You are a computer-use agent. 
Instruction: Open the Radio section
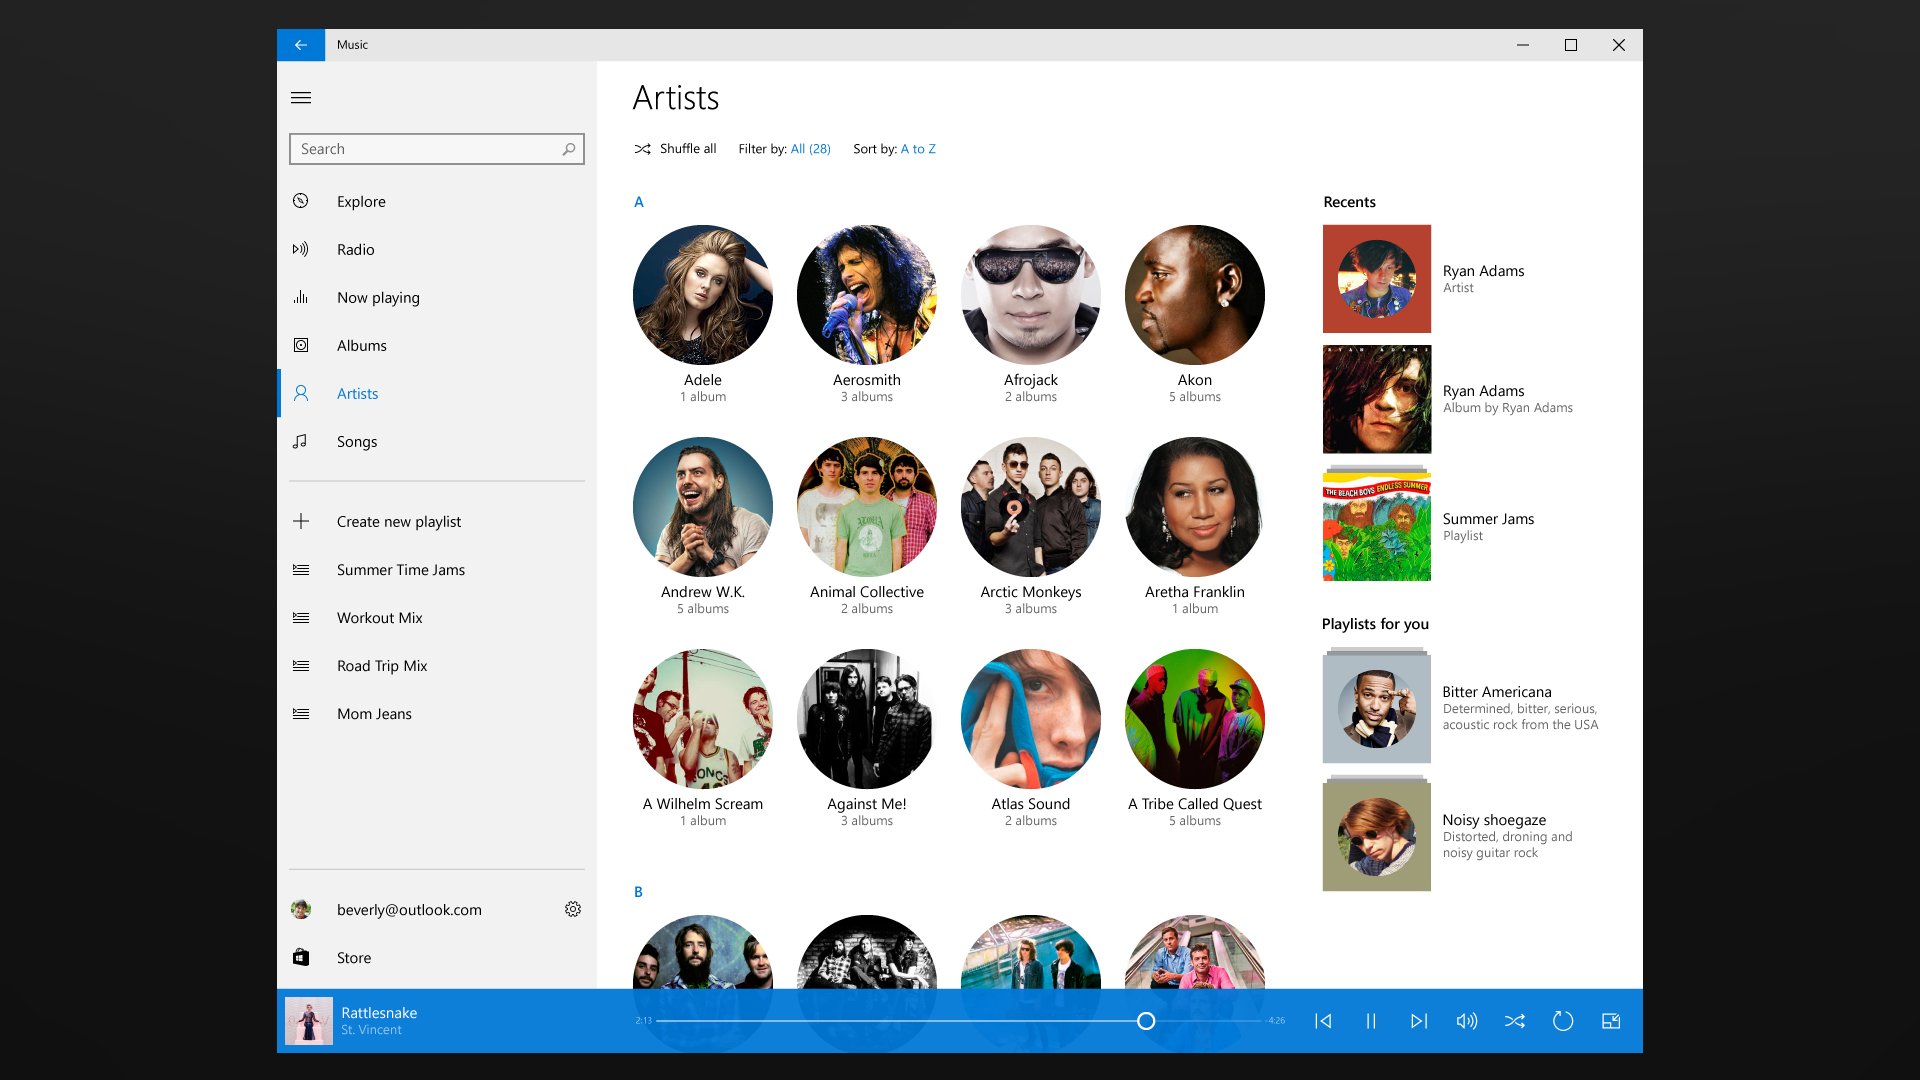(355, 249)
